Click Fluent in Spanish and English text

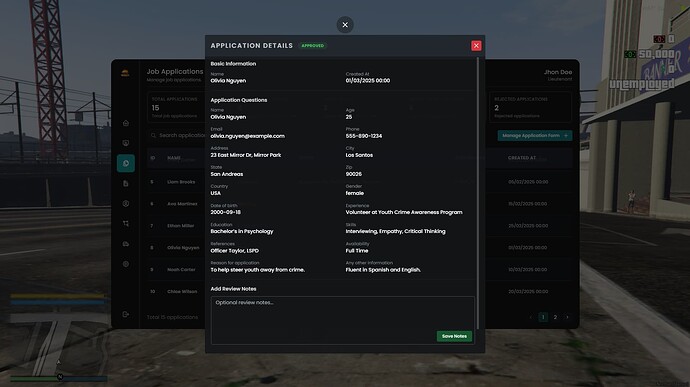pyautogui.click(x=383, y=270)
